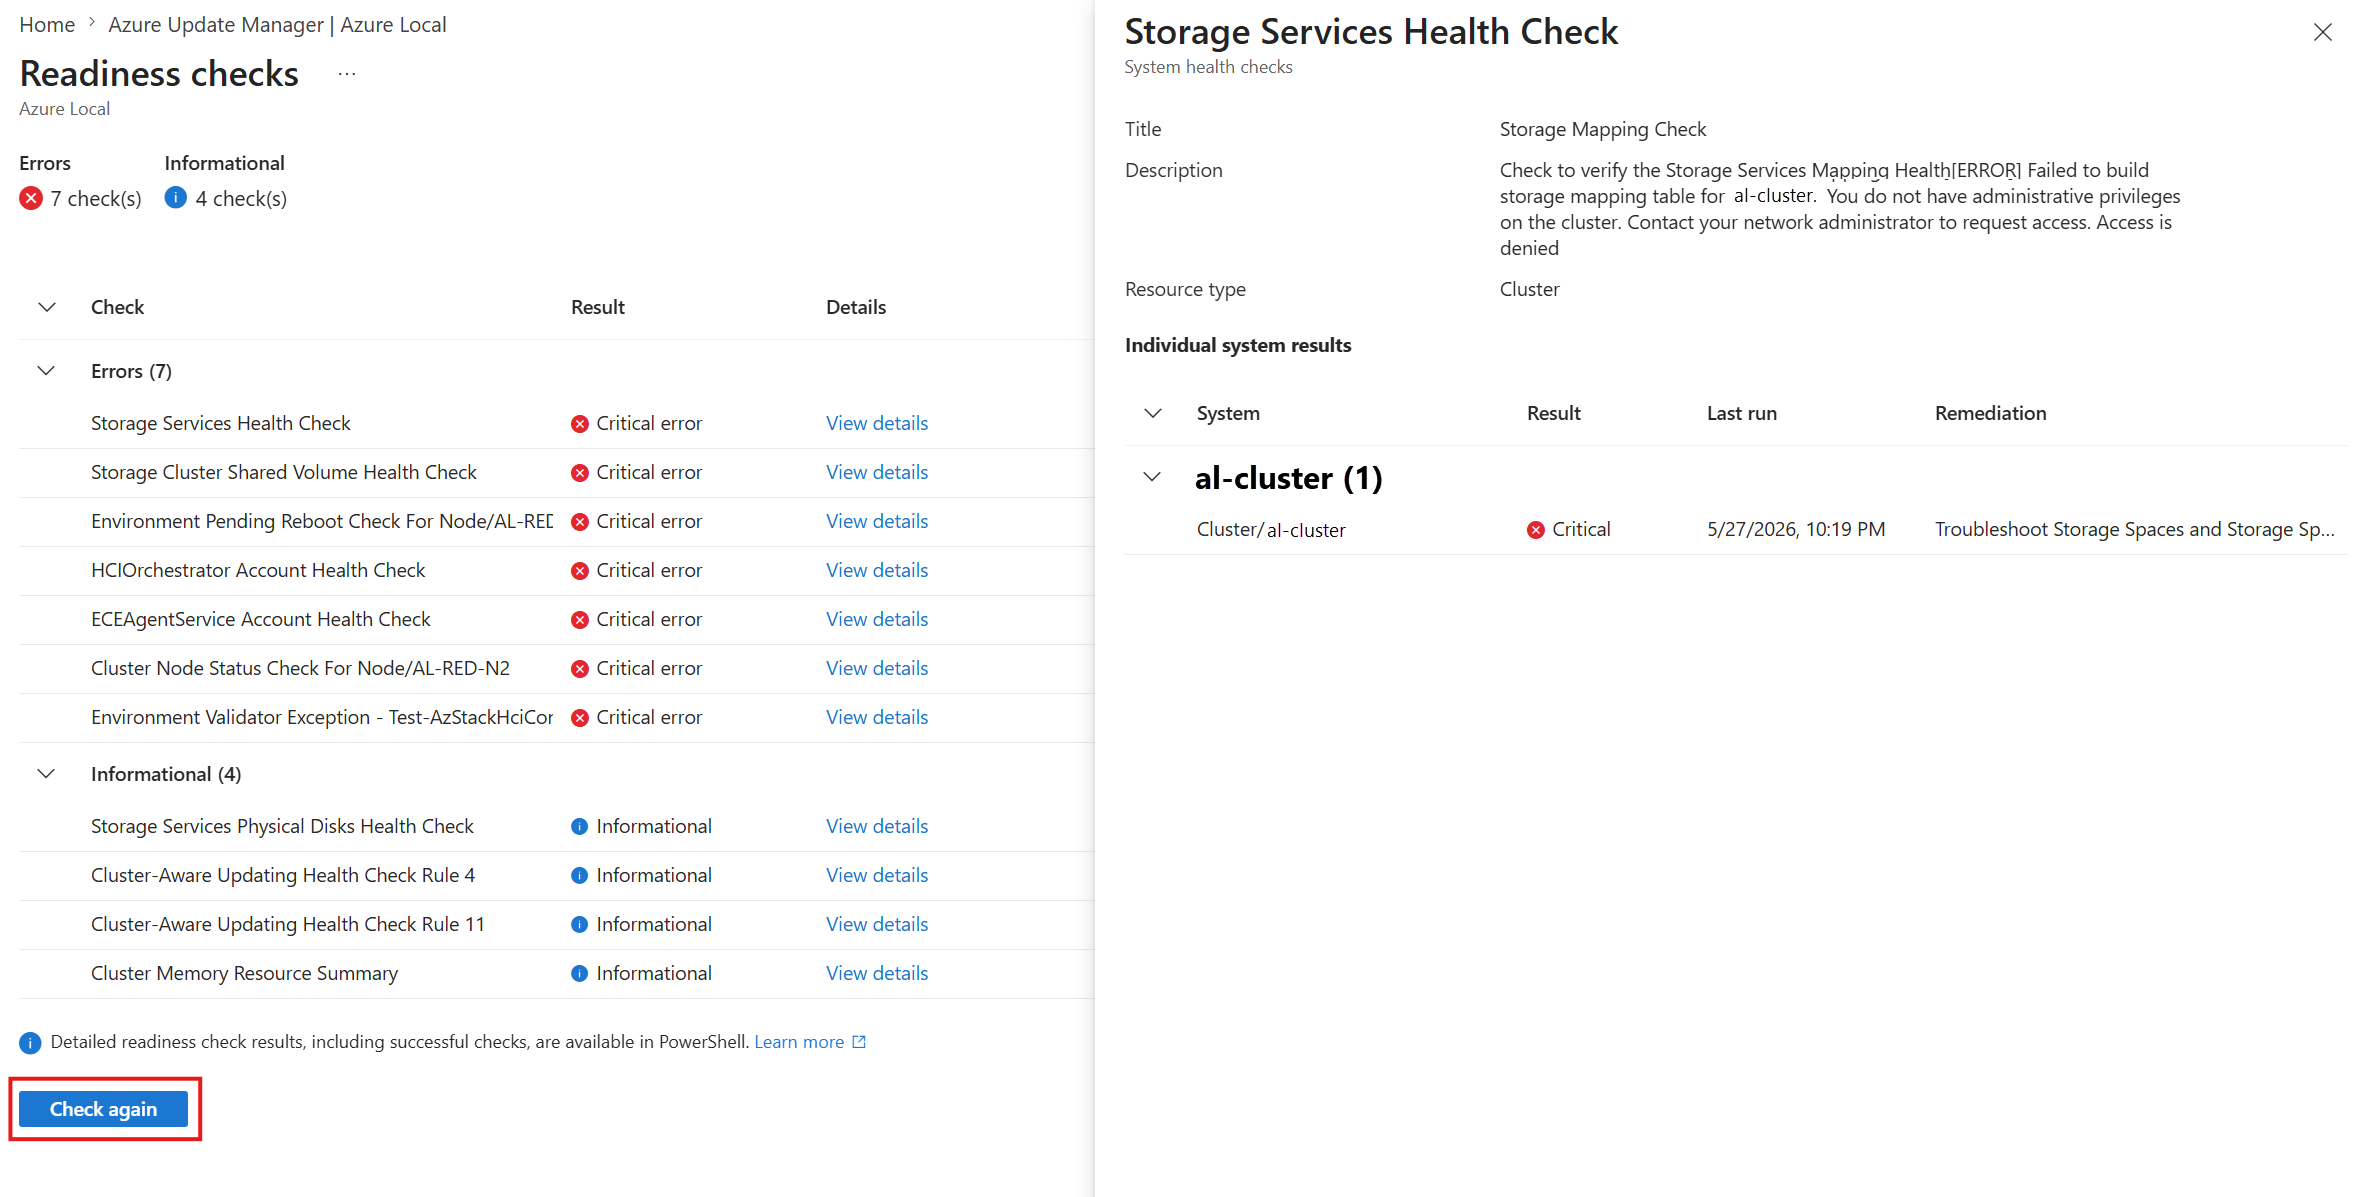View details for Cluster Node Status Check

coord(877,668)
